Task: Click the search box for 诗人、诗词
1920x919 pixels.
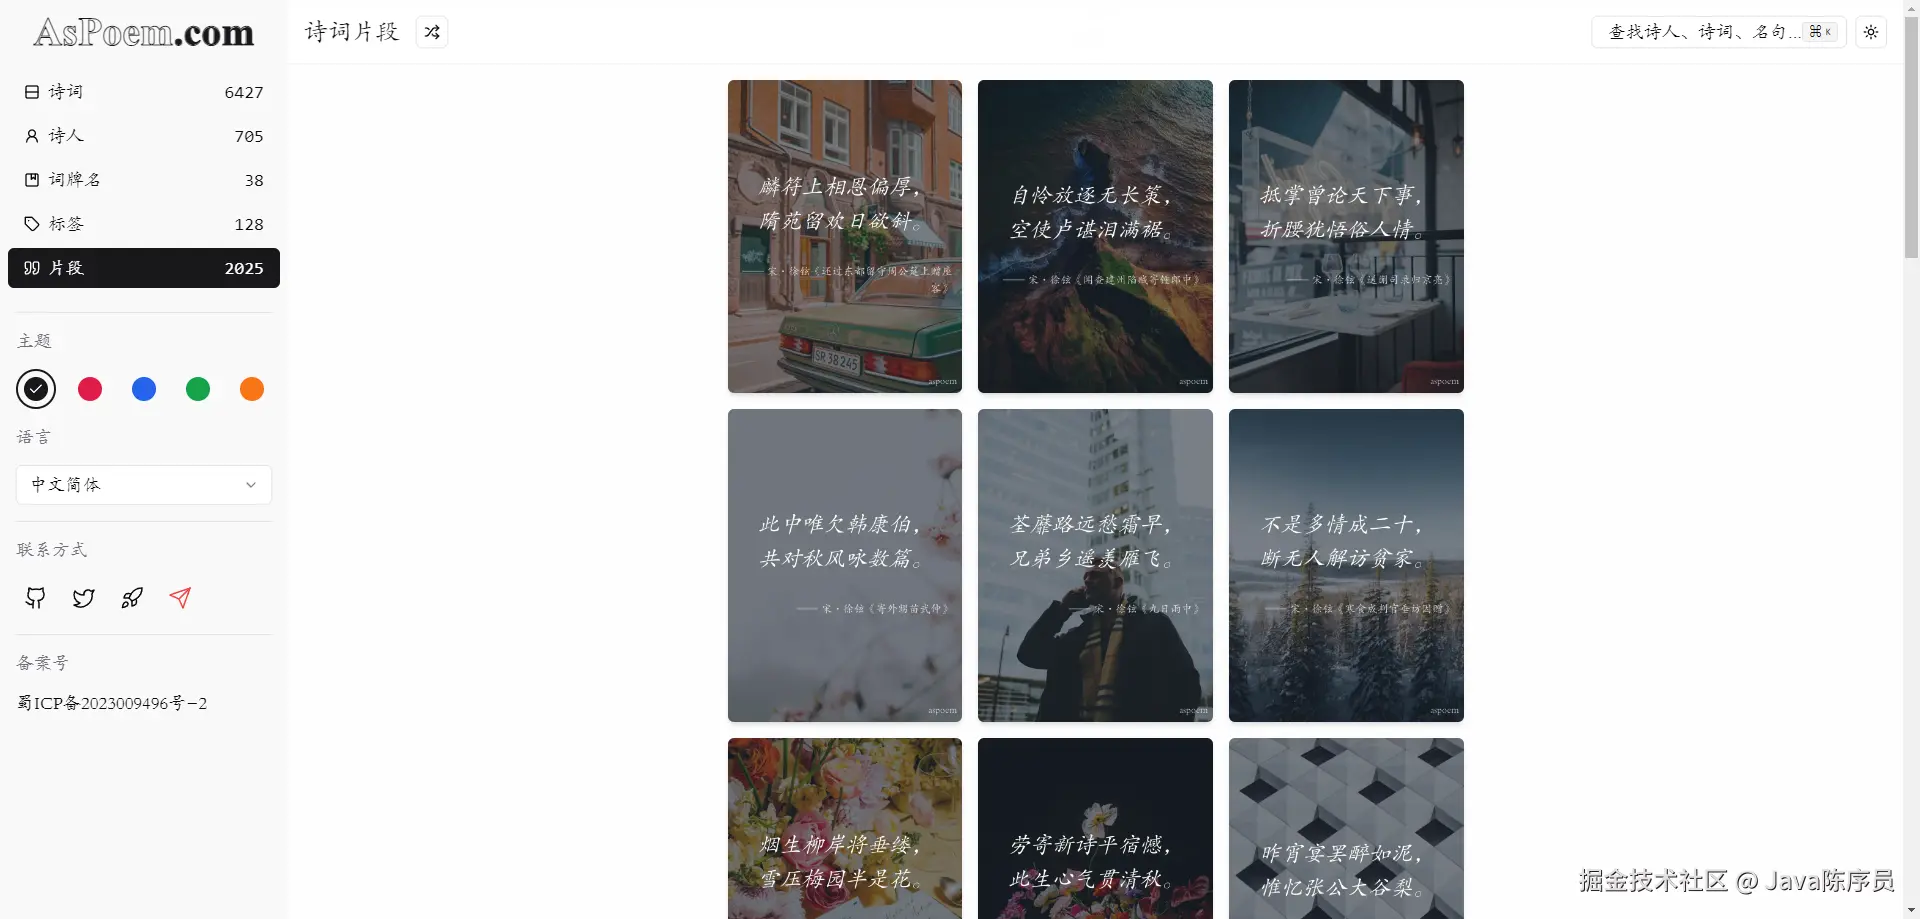Action: pyautogui.click(x=1719, y=32)
